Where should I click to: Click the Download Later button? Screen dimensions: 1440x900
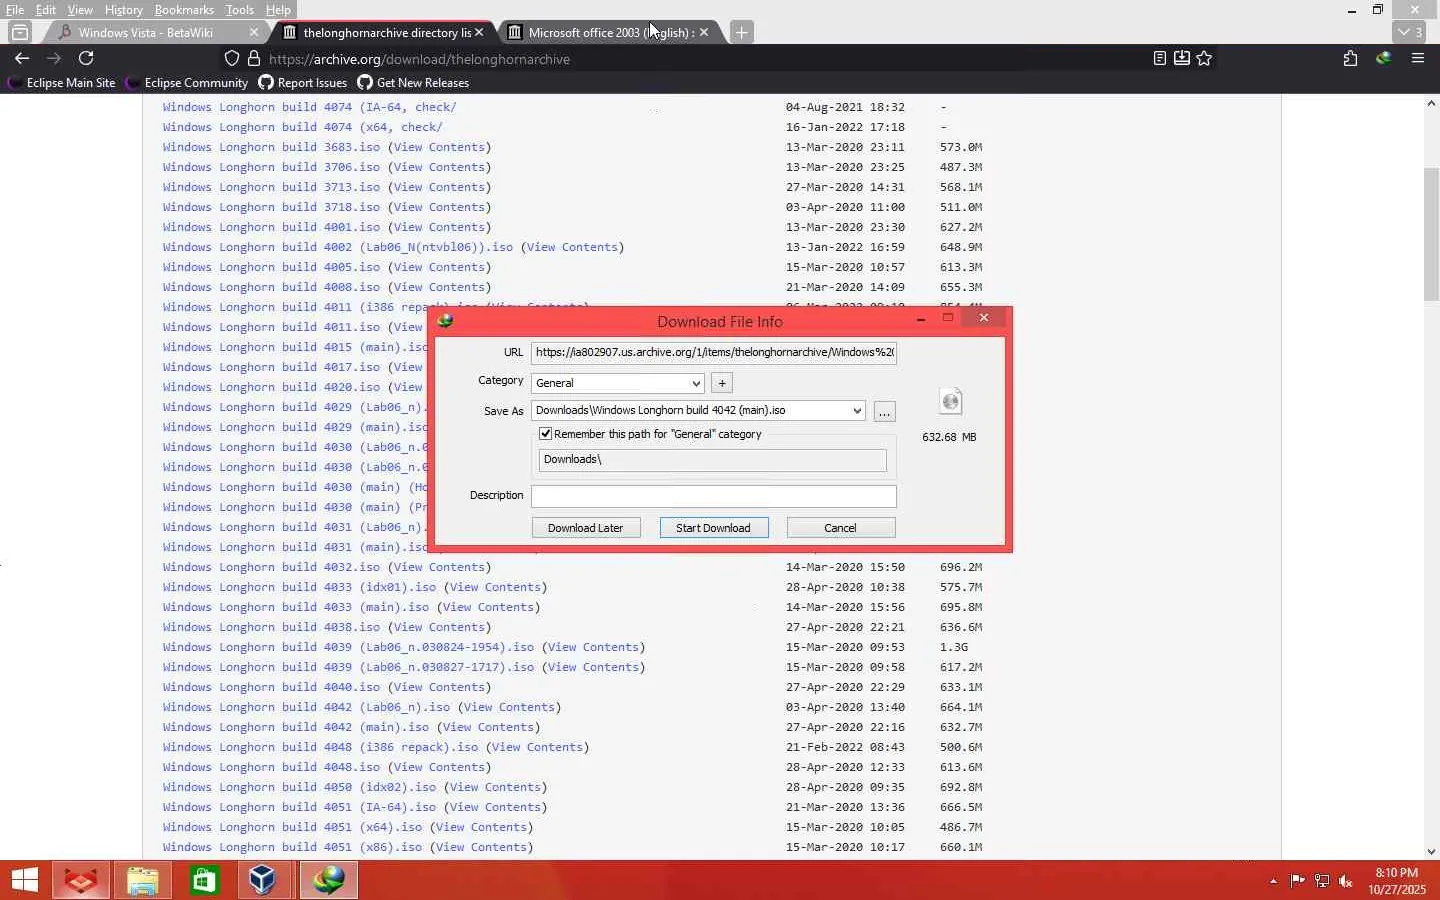(x=585, y=528)
